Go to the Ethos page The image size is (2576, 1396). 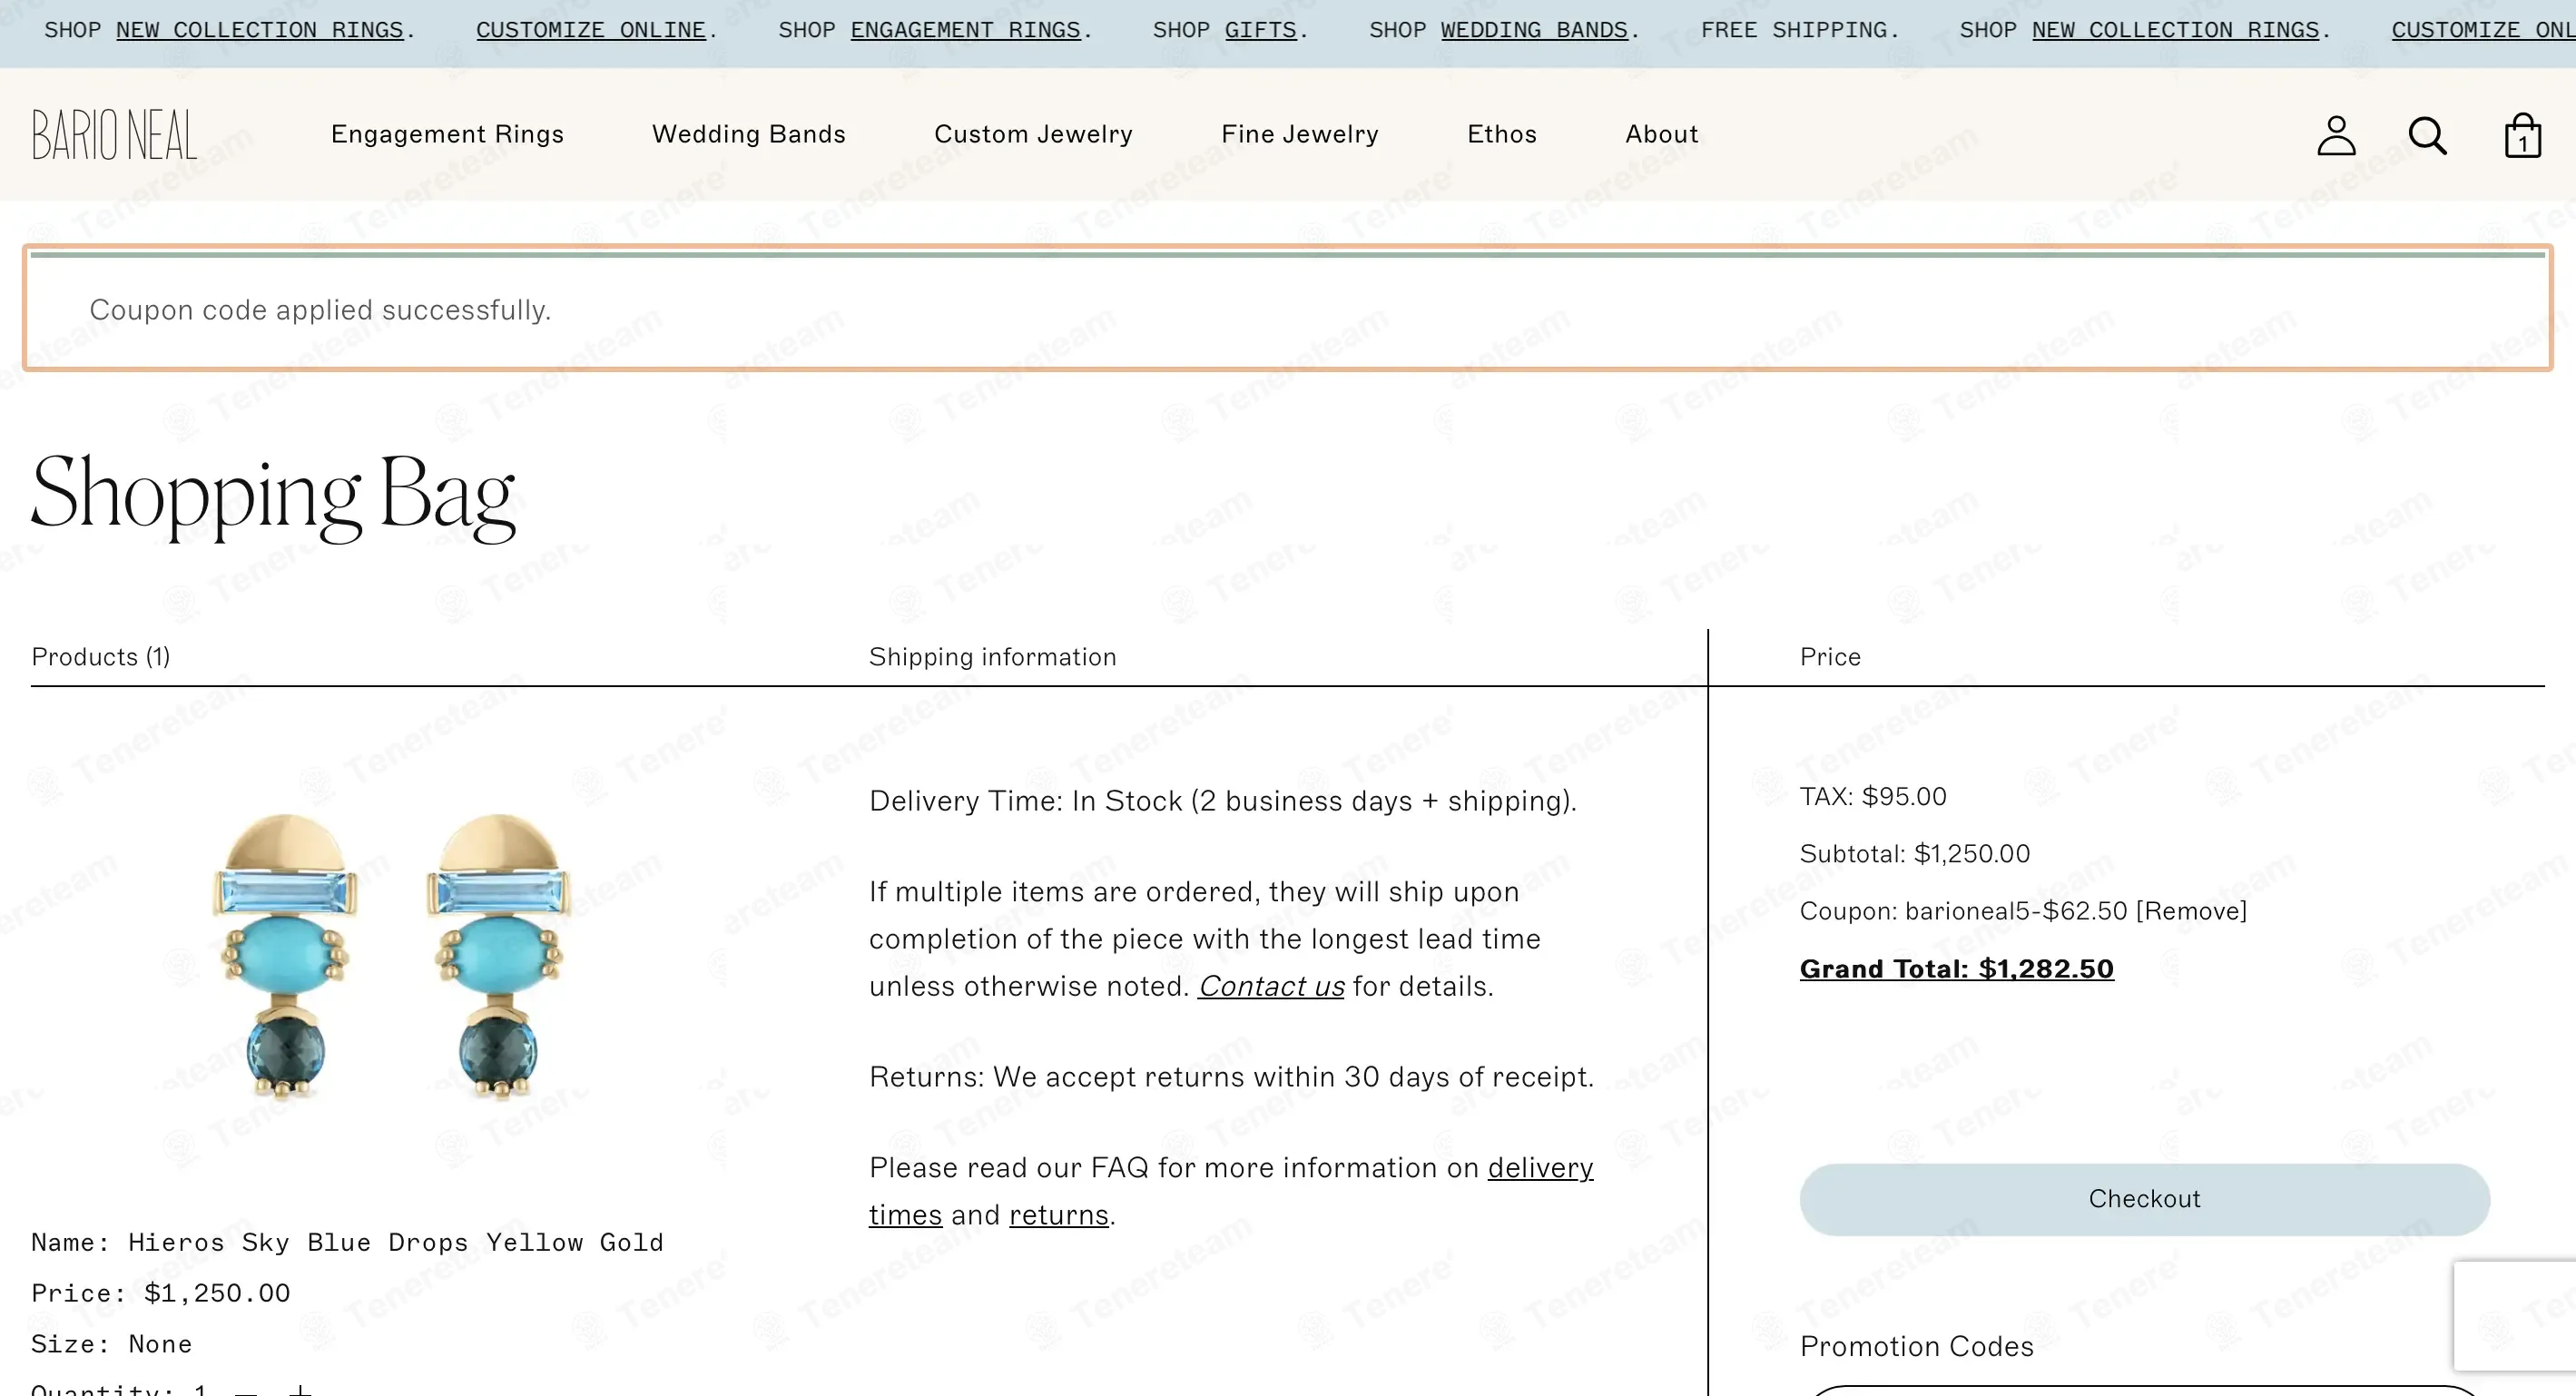[1502, 134]
